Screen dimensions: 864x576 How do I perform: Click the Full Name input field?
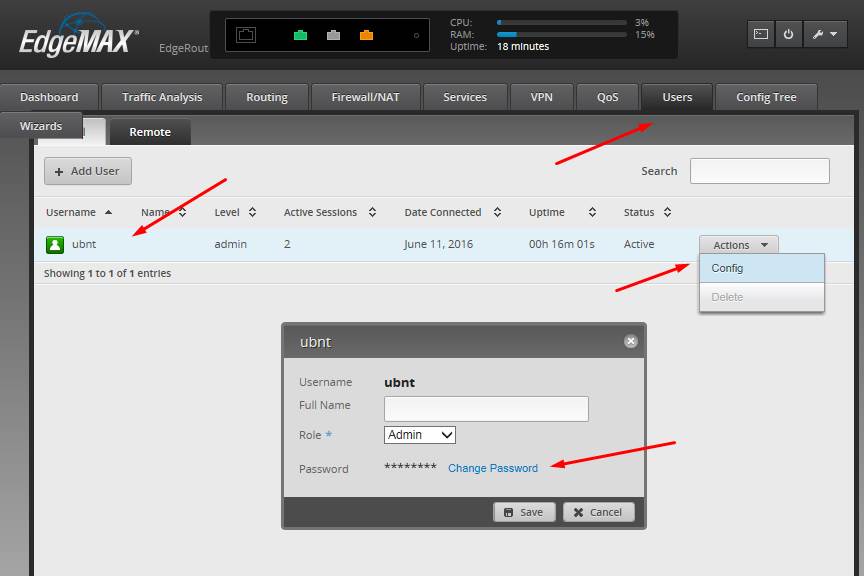click(x=486, y=408)
